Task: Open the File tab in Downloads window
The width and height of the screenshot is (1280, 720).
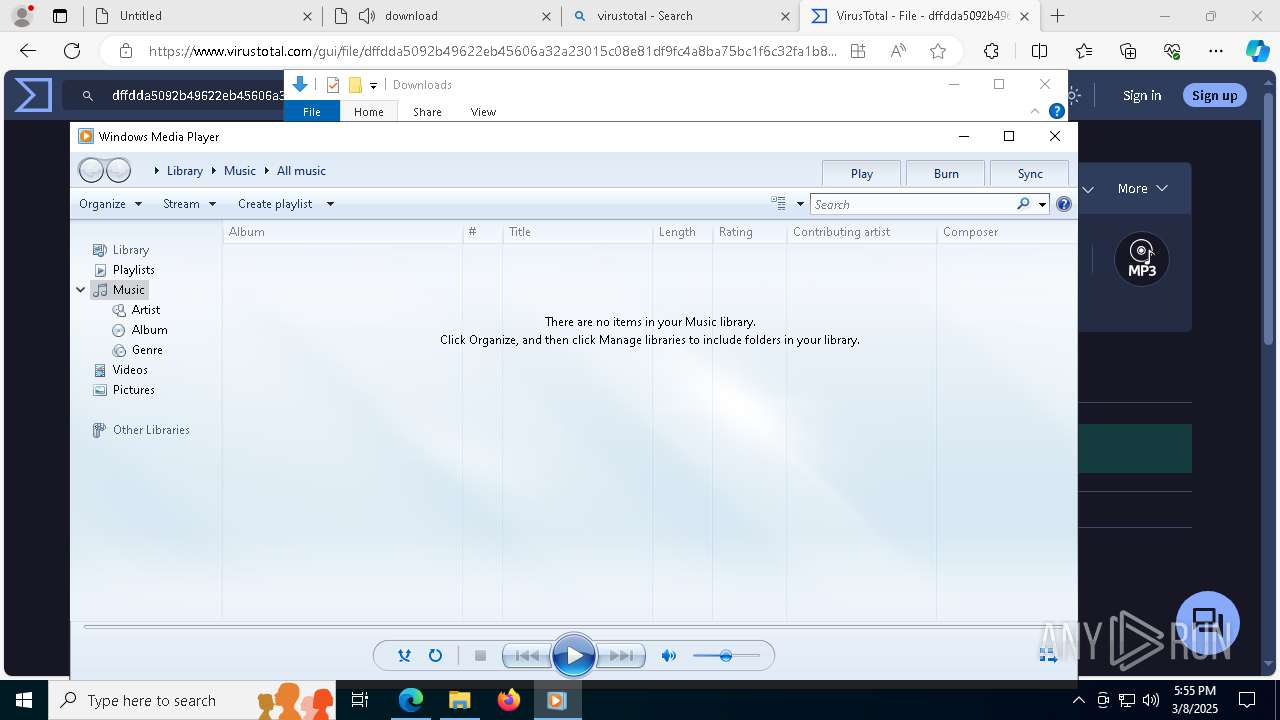Action: click(x=312, y=112)
